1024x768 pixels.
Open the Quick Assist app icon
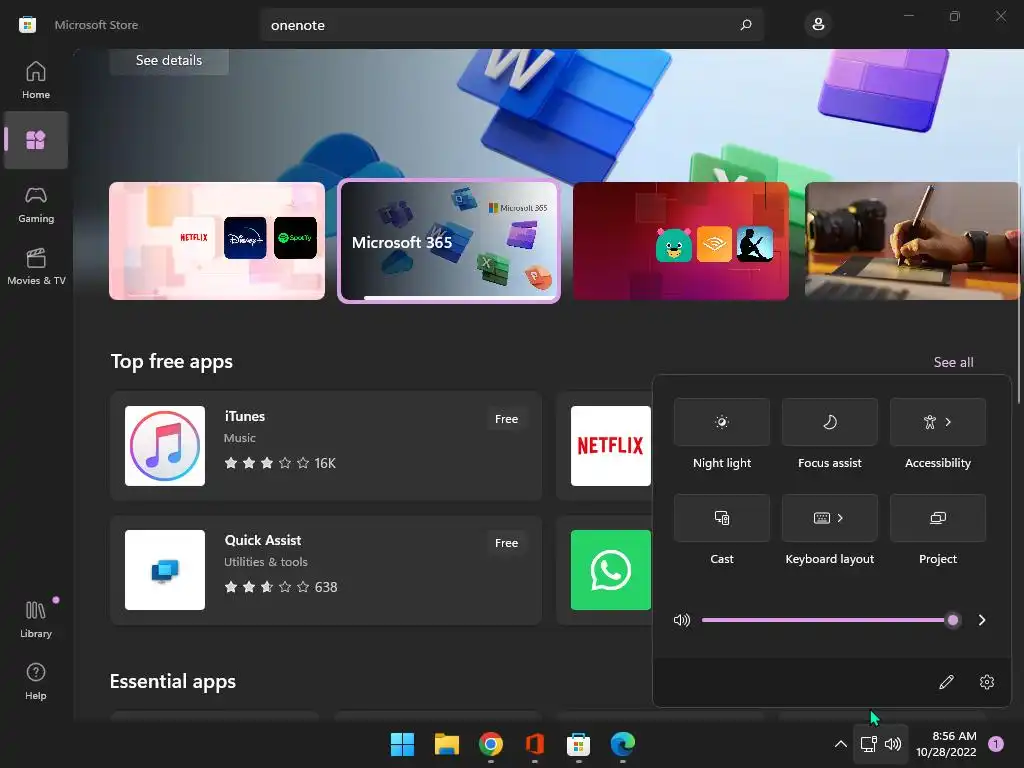pos(165,570)
